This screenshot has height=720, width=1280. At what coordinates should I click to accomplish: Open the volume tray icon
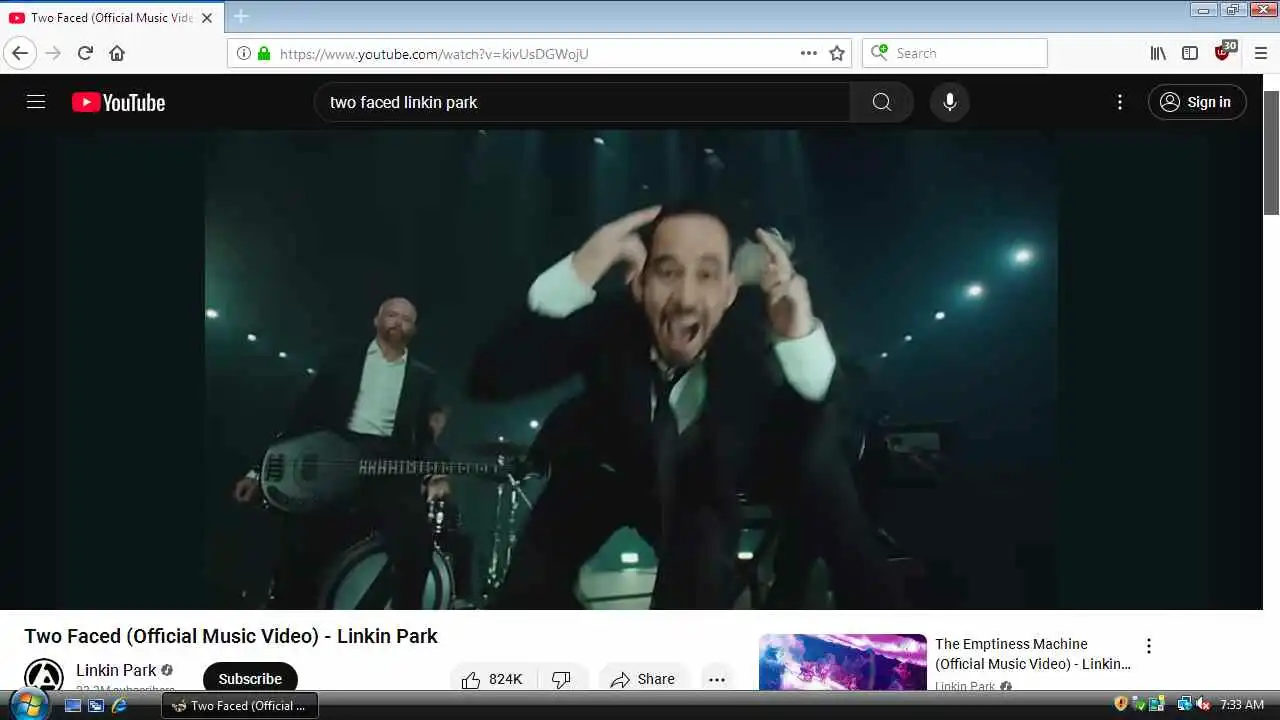[x=1204, y=704]
